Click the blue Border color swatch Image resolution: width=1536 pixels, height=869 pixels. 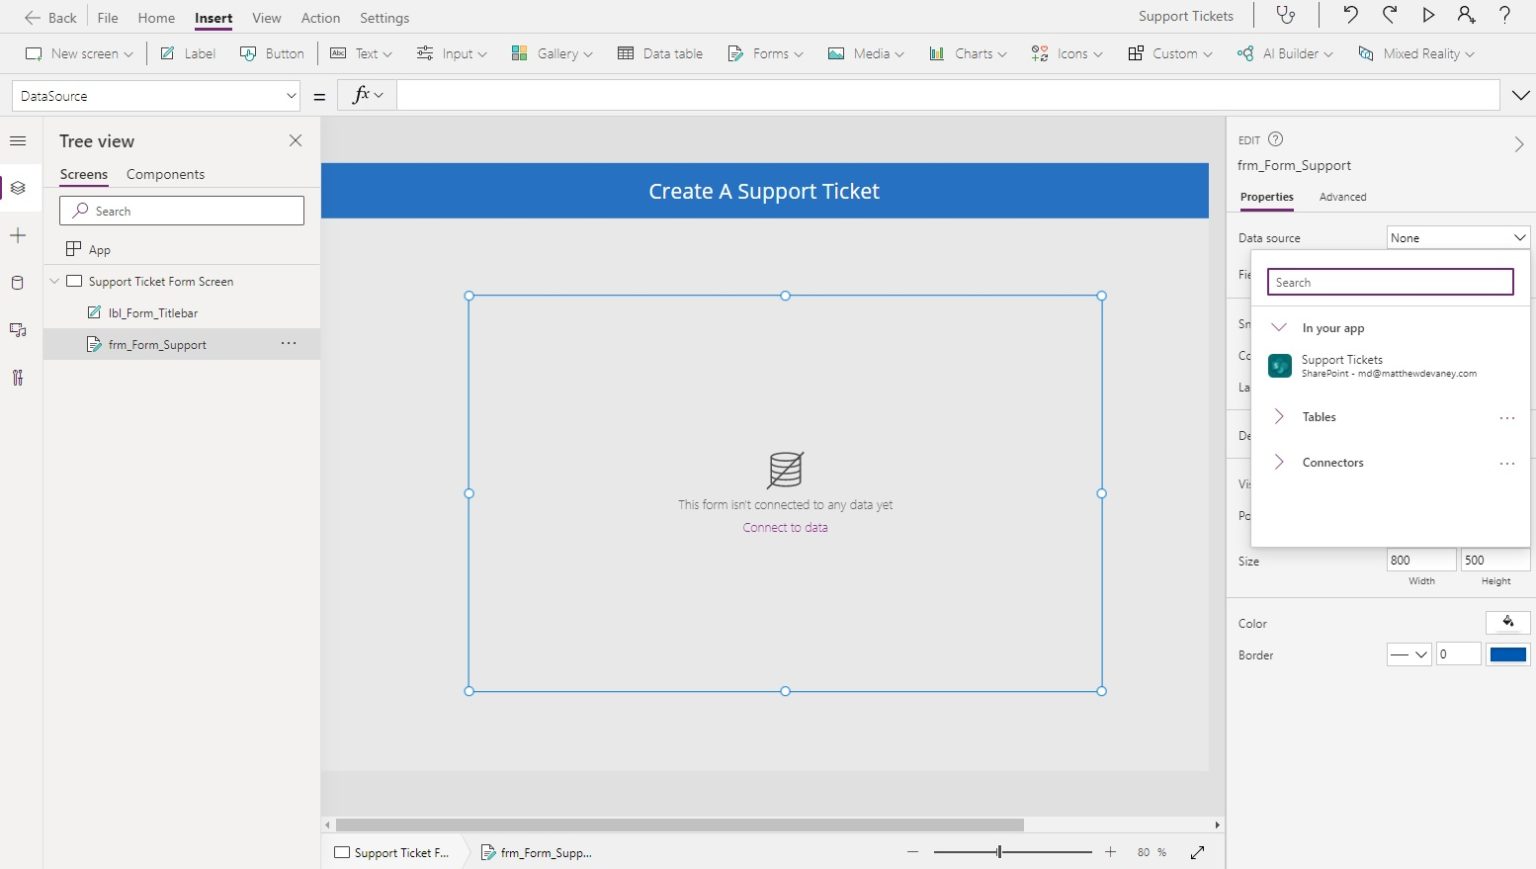pos(1507,653)
